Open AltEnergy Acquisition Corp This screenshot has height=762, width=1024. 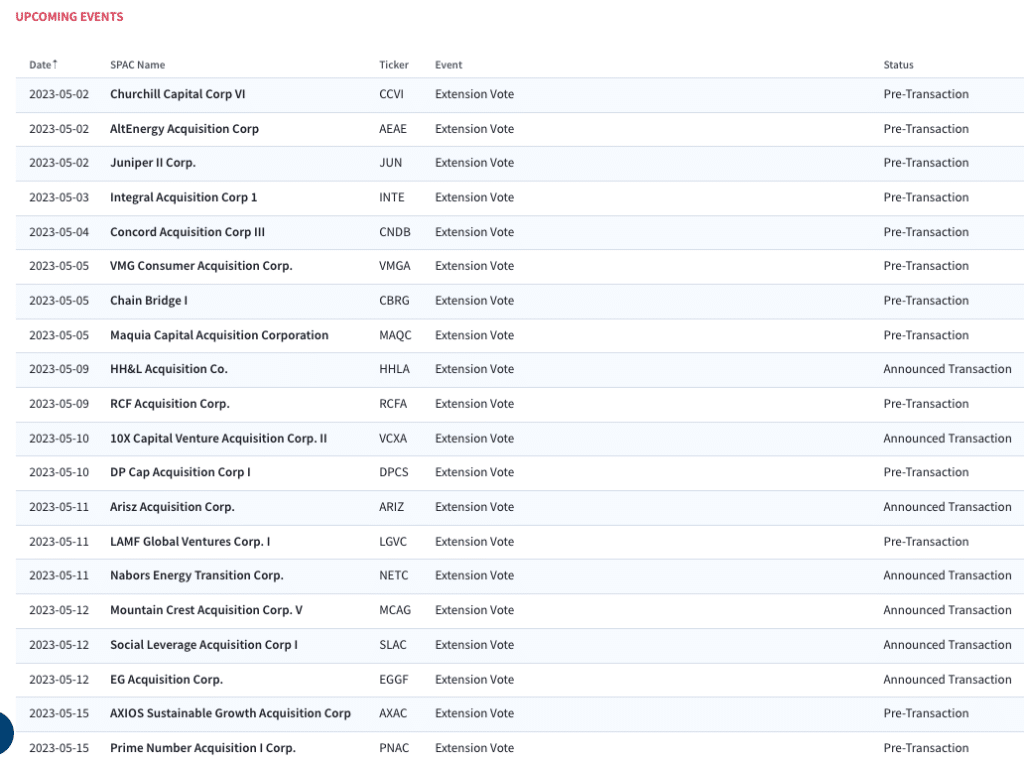184,129
